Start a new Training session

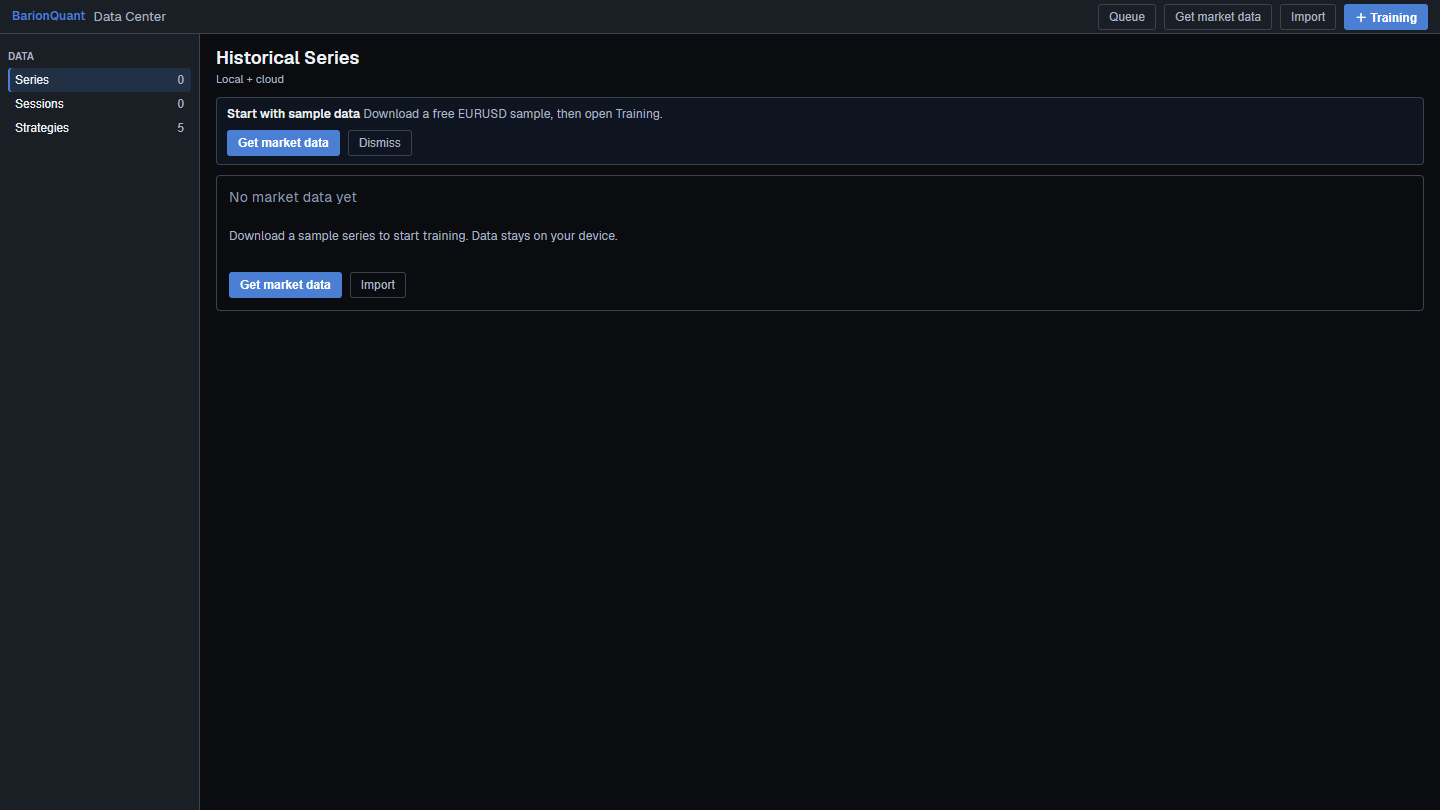click(1386, 17)
